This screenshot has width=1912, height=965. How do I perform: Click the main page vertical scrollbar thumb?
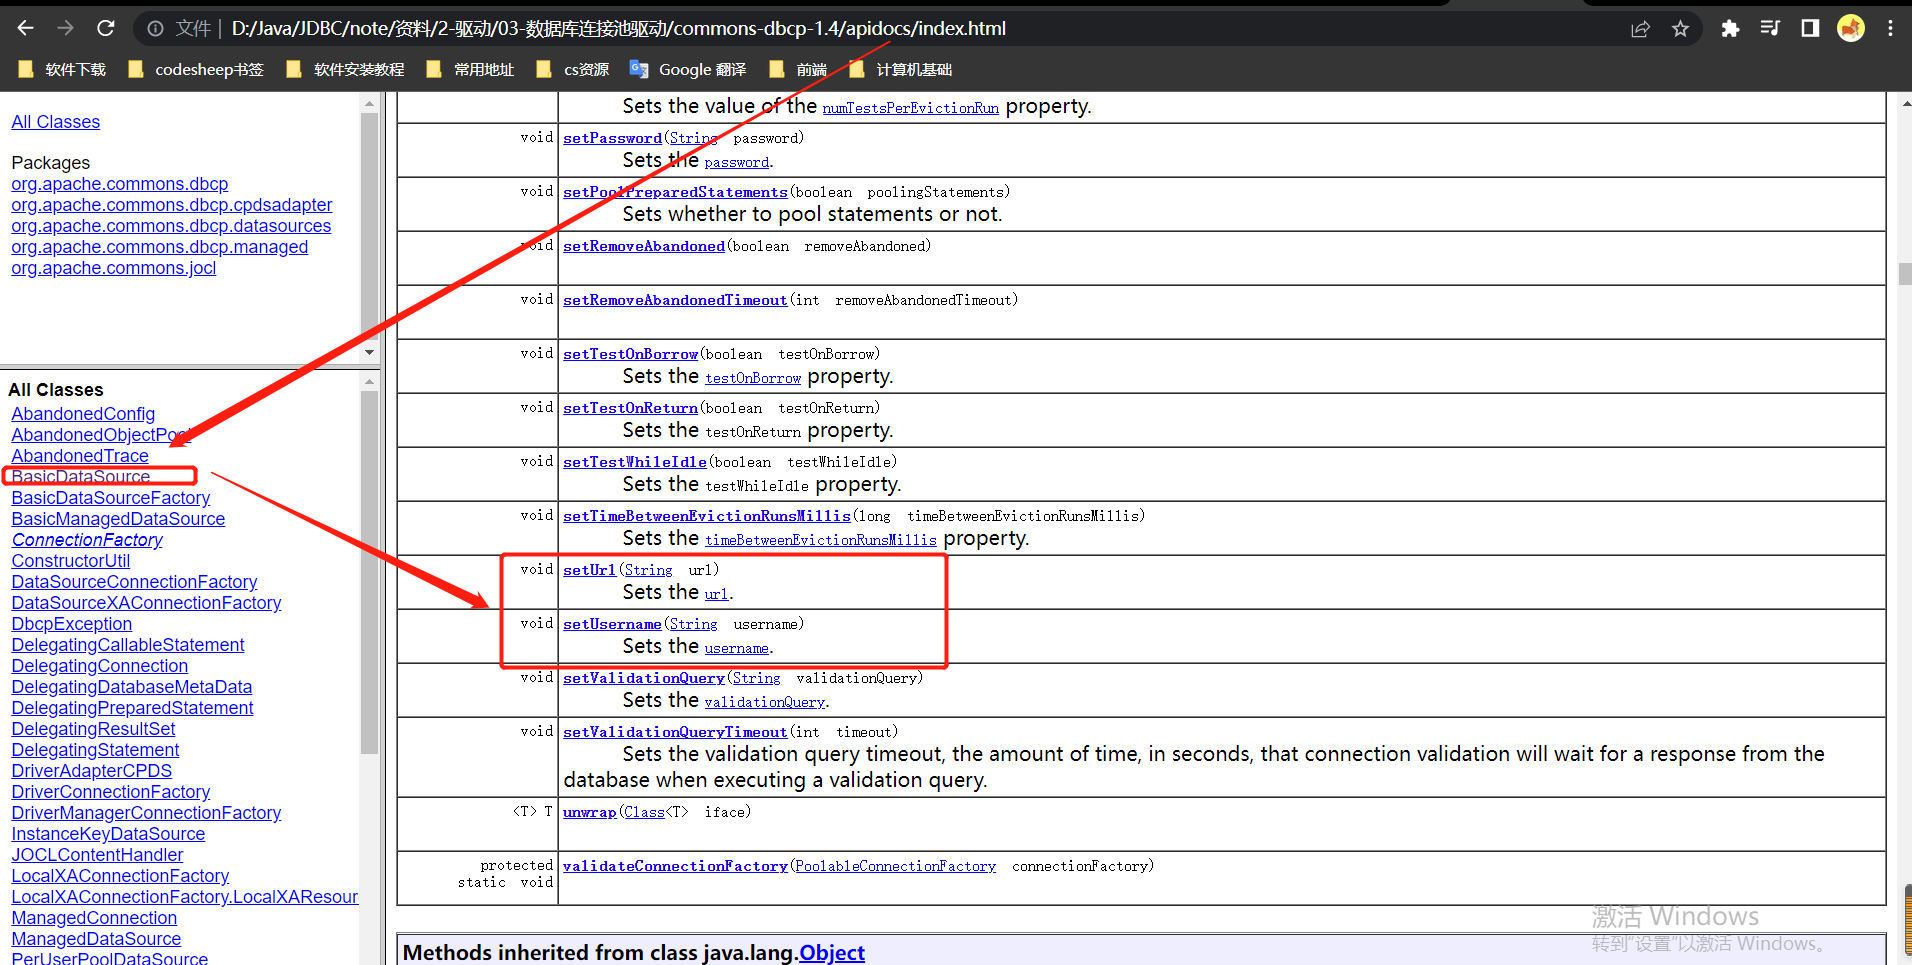[1905, 274]
